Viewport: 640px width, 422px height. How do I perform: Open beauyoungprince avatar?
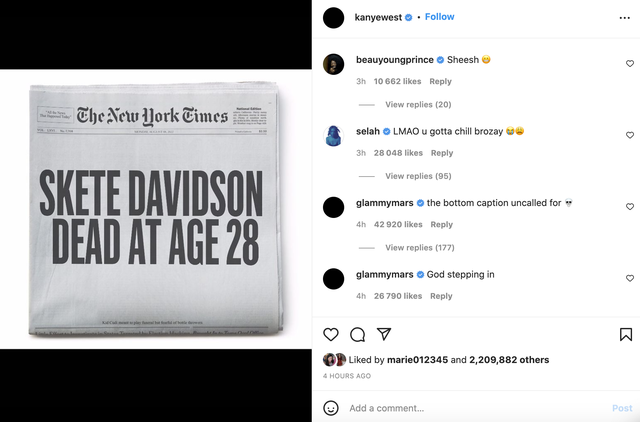(333, 64)
